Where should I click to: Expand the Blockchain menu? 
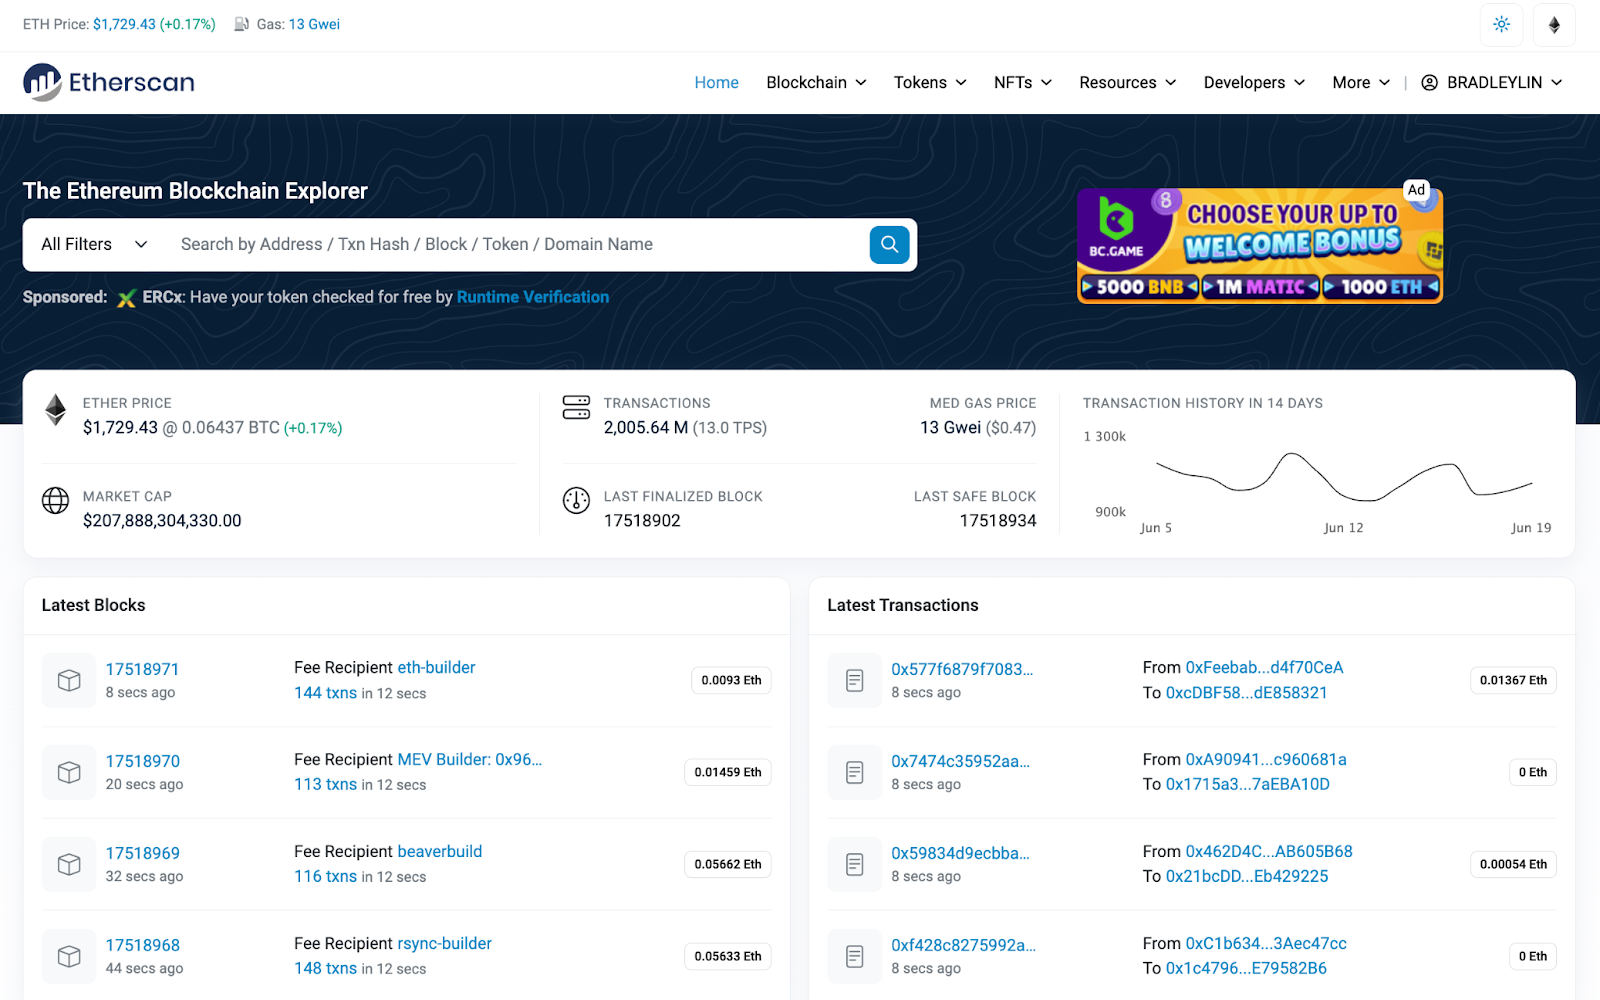[x=816, y=82]
